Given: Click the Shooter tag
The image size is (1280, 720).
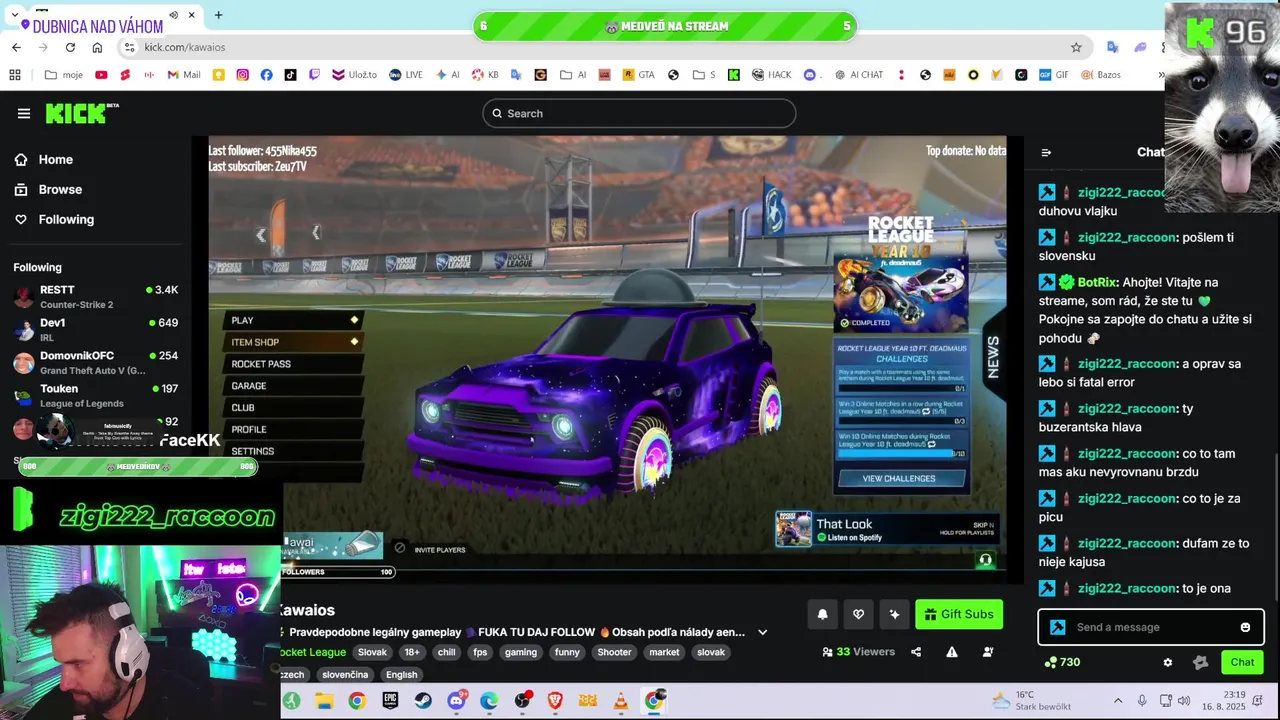Looking at the screenshot, I should 614,652.
